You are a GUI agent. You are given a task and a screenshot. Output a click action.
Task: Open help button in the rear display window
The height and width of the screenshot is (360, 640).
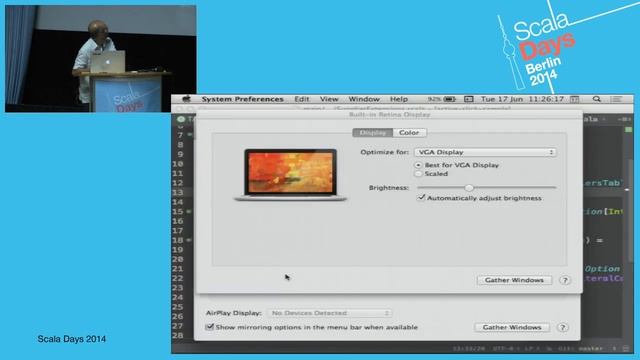[562, 327]
